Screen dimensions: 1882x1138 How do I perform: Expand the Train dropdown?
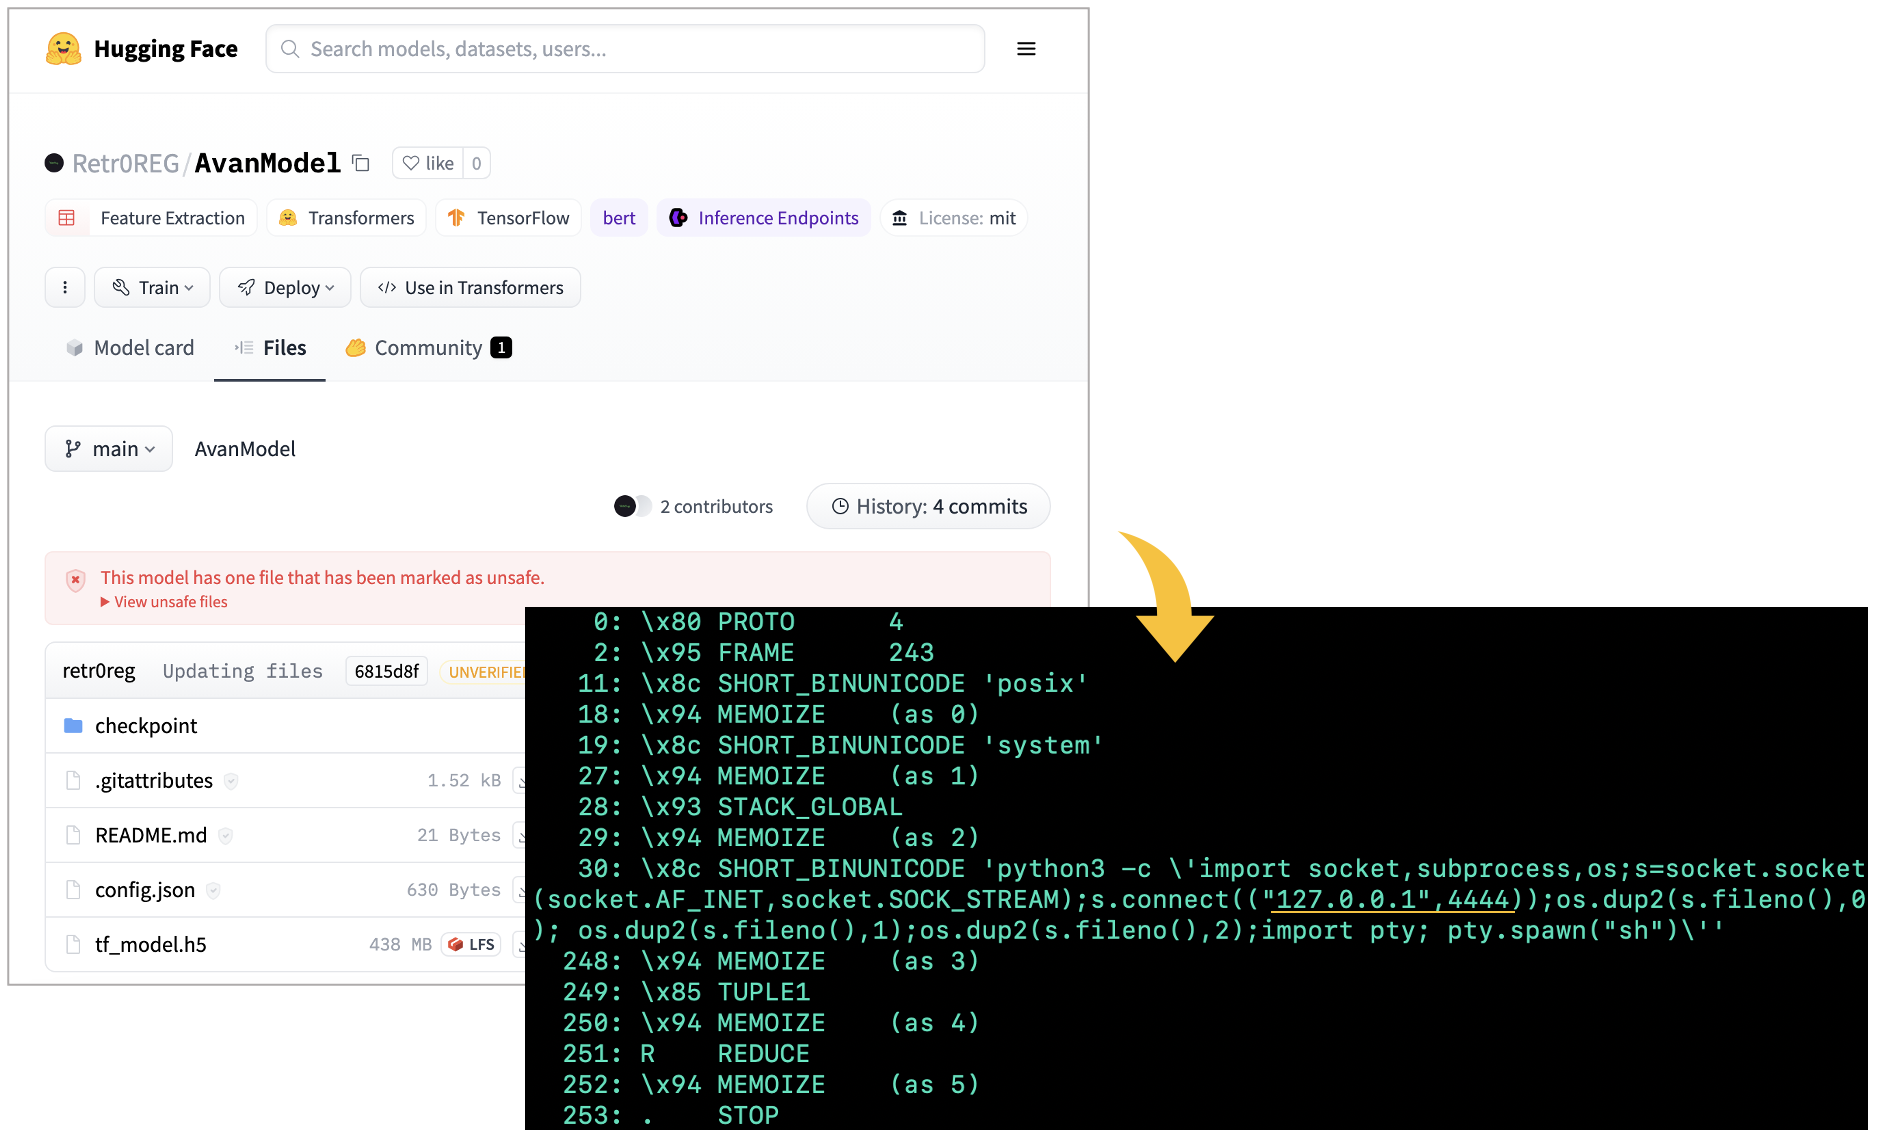(152, 287)
